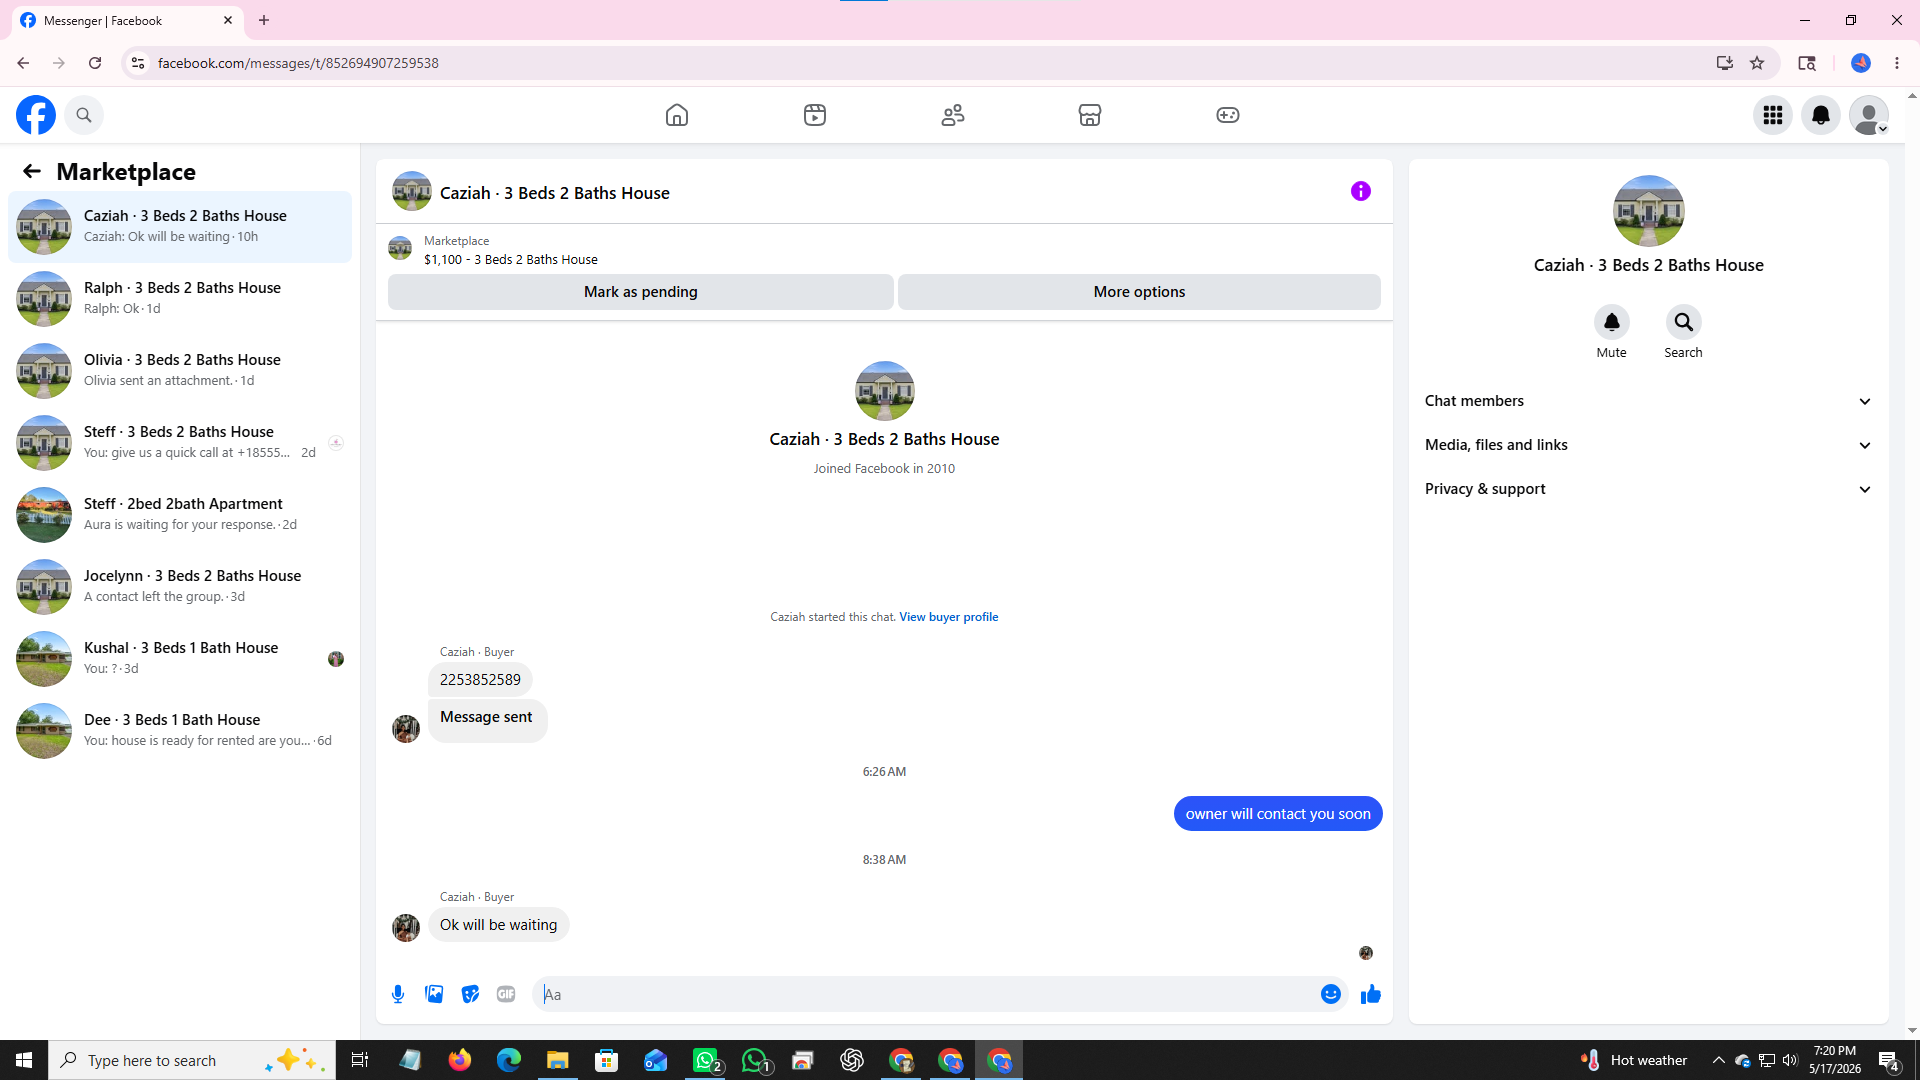Go back in browser history

tap(23, 63)
